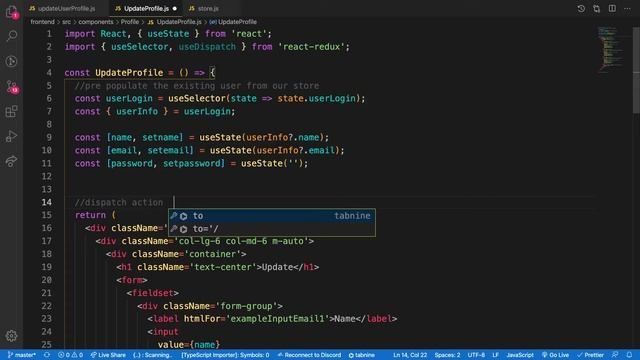Open the Search view in activity bar
This screenshot has width=640, height=360.
pos(11,36)
